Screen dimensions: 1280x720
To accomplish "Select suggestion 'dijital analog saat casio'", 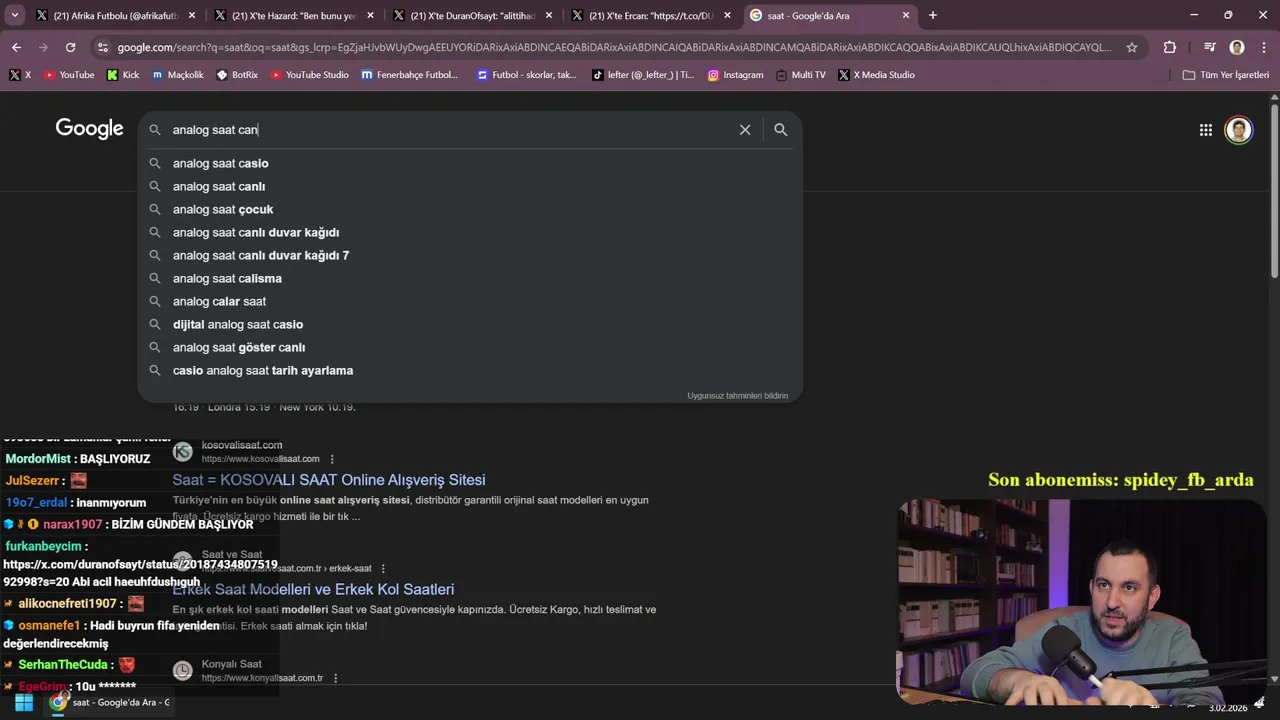I will click(x=470, y=324).
